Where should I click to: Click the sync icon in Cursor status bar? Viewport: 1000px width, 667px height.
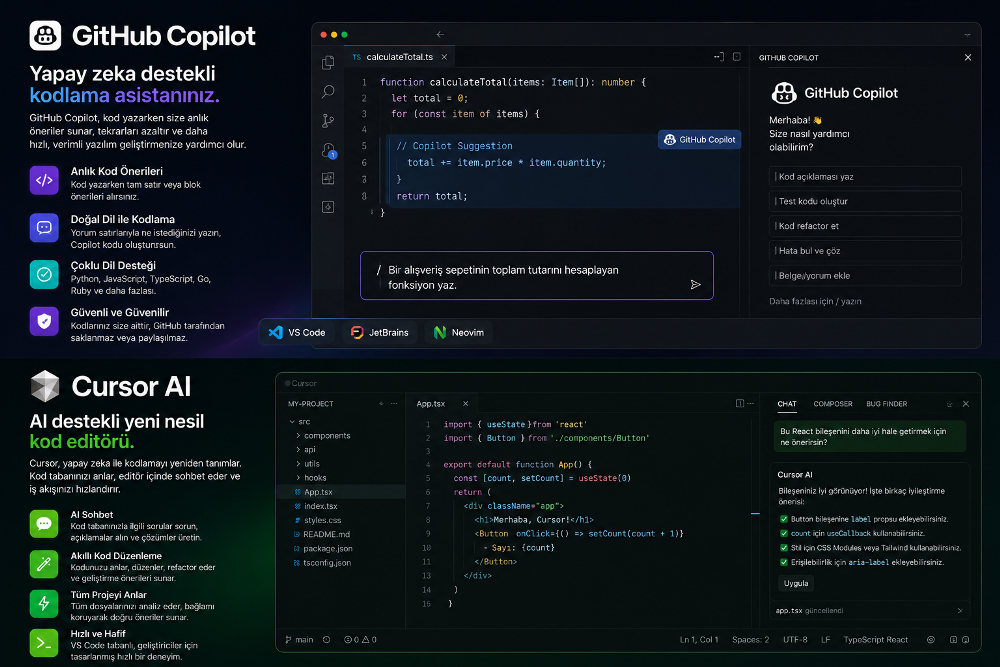327,640
